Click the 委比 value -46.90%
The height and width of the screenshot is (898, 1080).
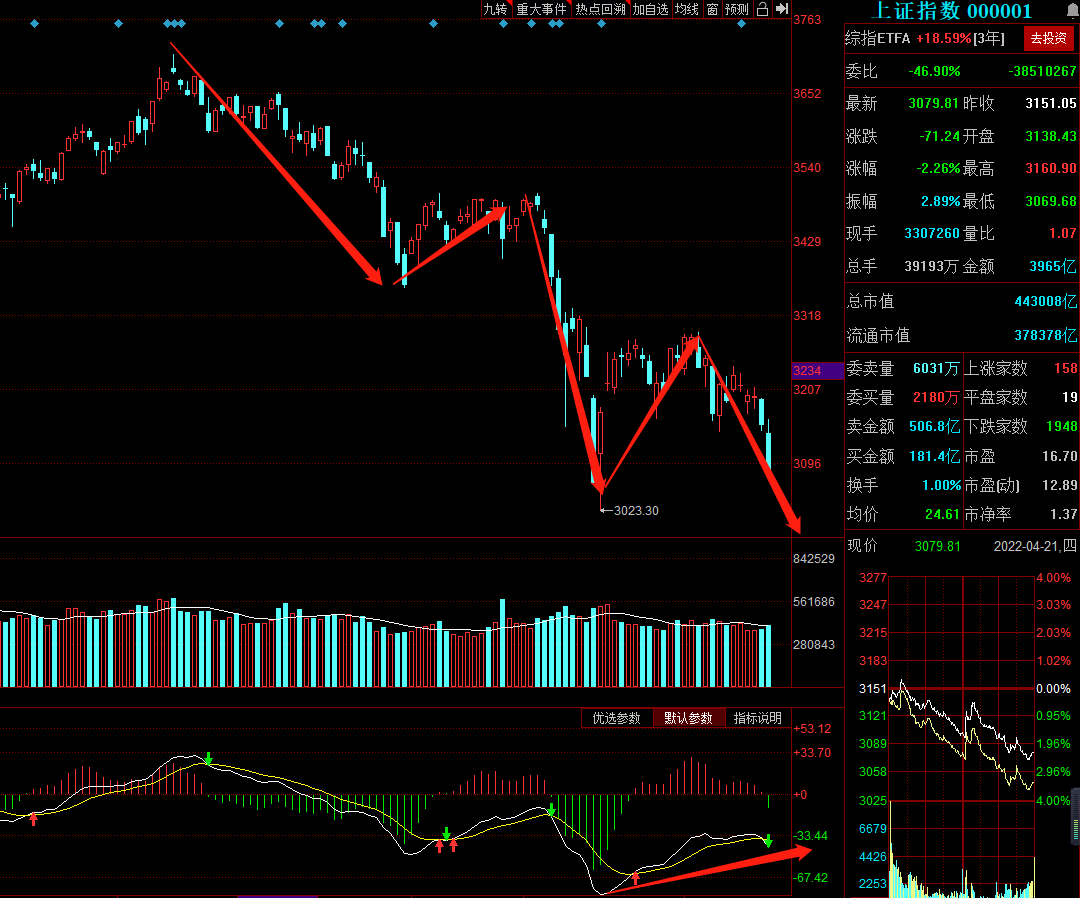click(x=934, y=72)
